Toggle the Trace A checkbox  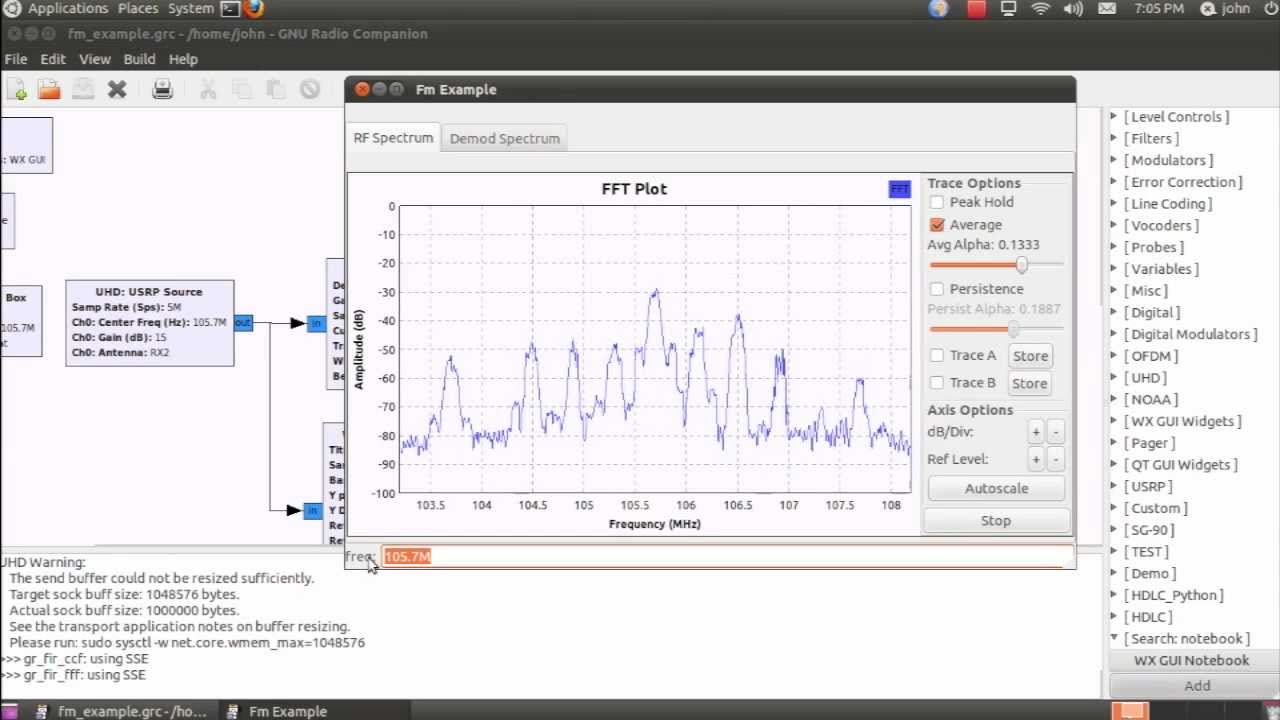(x=936, y=355)
